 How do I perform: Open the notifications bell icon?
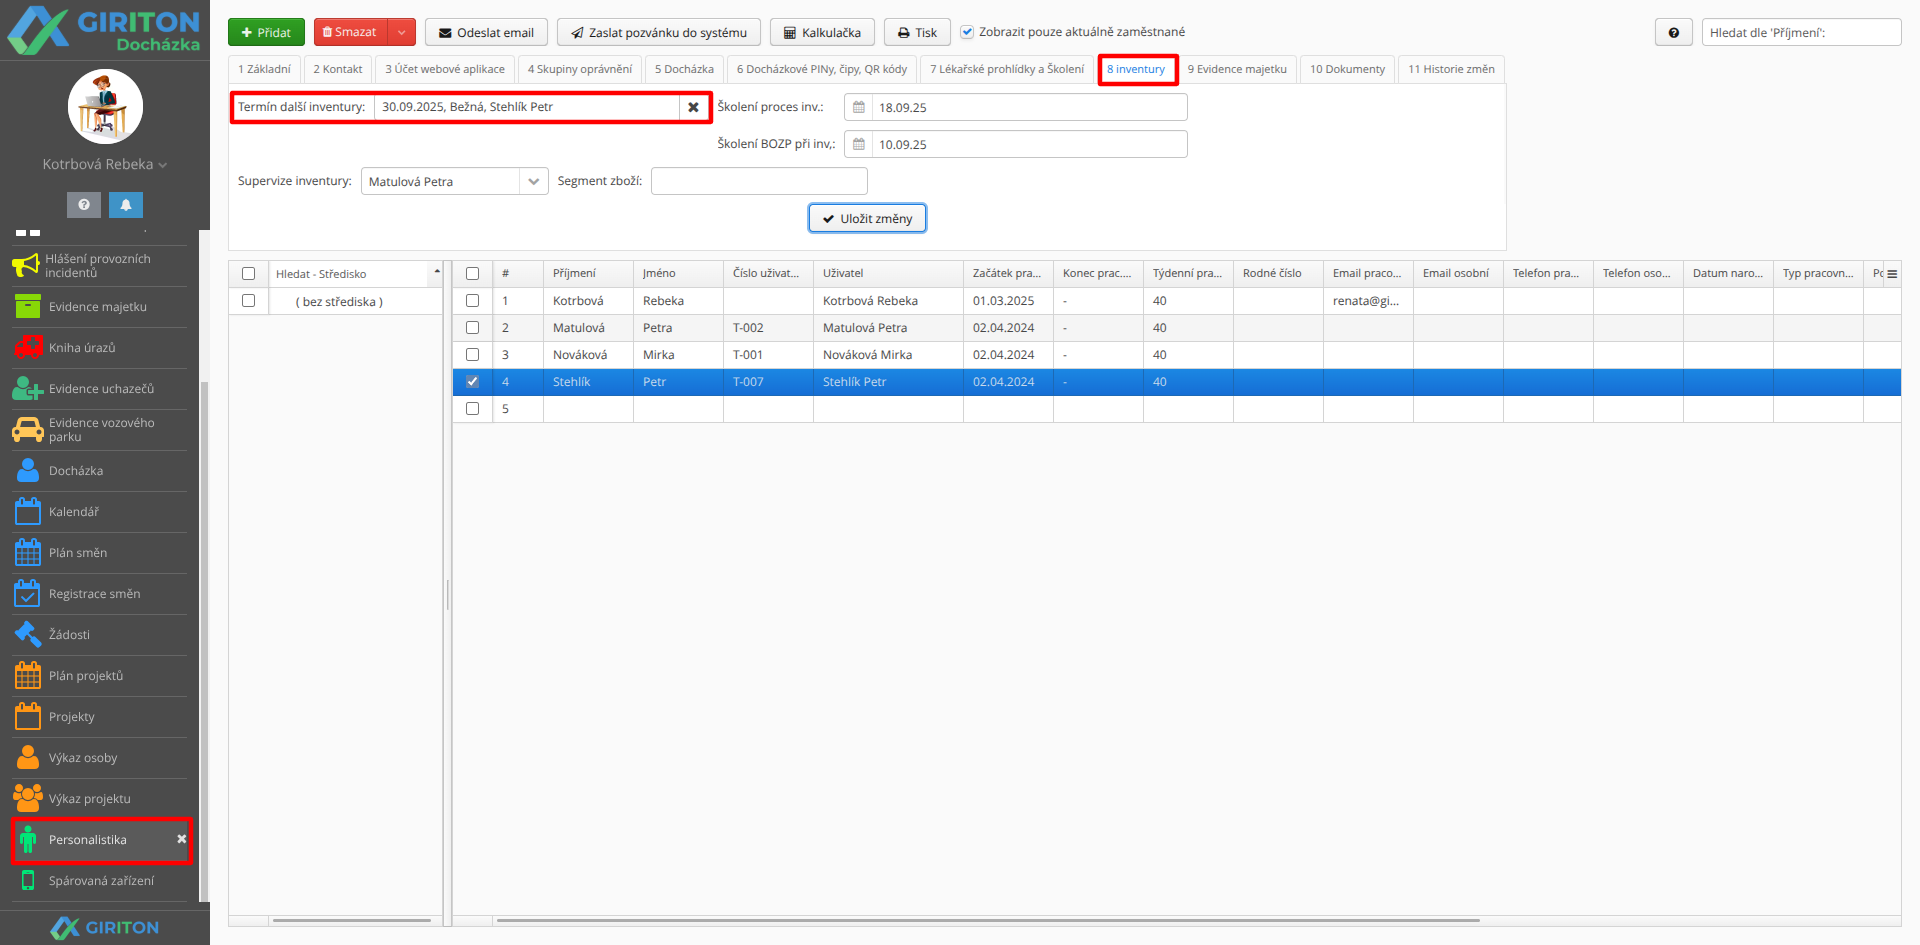pyautogui.click(x=126, y=205)
